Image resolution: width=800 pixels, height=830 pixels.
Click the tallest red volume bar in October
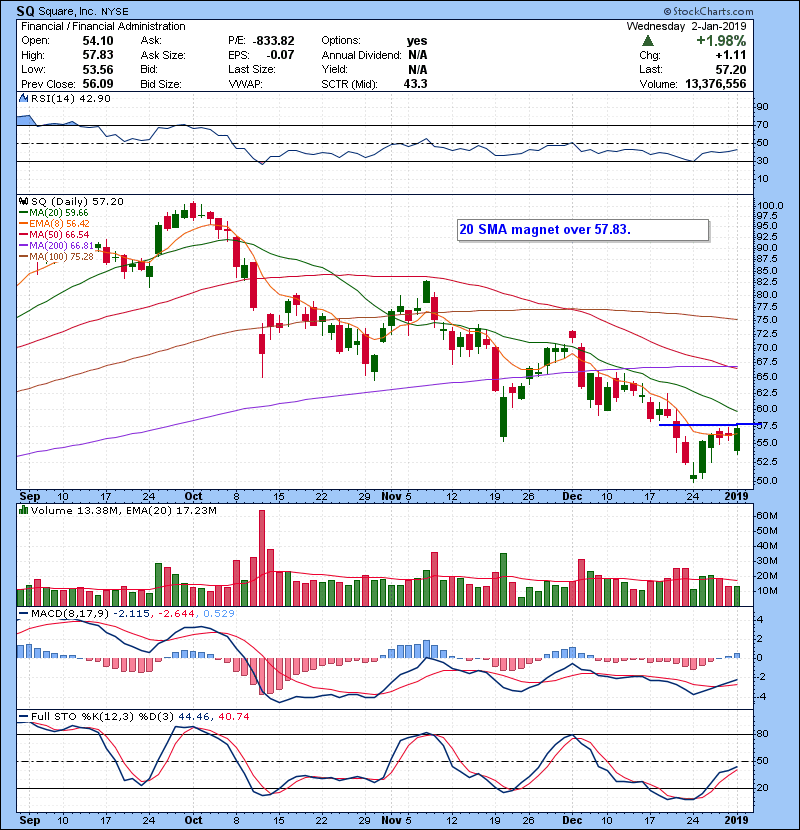262,558
